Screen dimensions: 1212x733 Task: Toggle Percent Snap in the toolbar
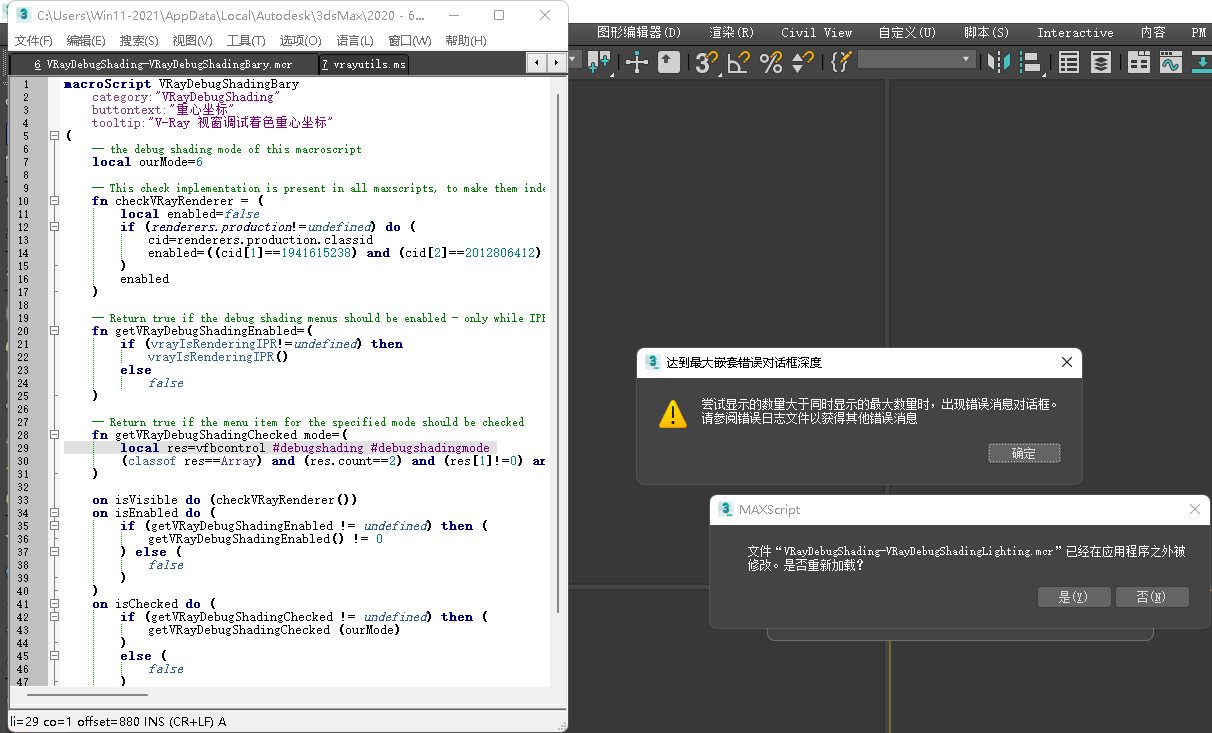click(x=771, y=62)
